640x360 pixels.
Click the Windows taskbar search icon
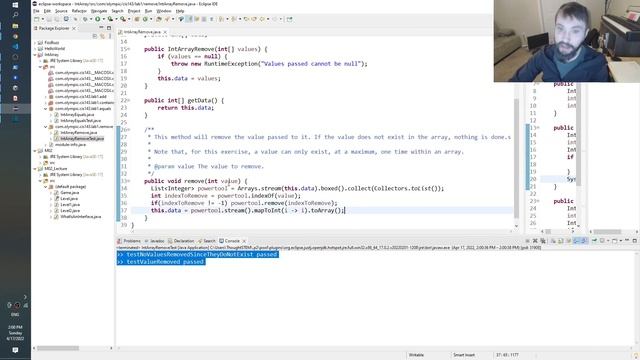15,15
